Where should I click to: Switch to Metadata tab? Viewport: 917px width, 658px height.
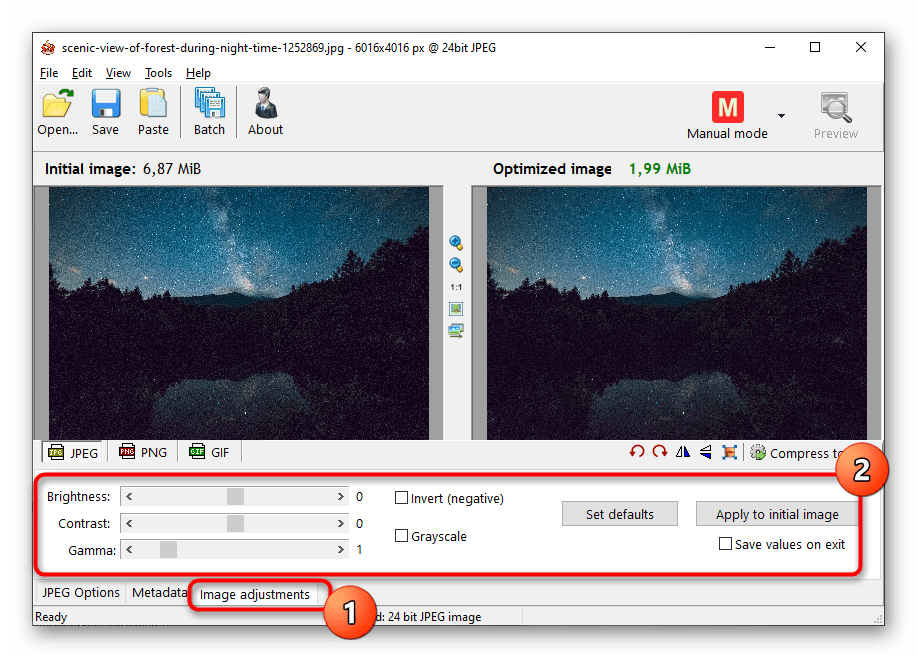158,592
